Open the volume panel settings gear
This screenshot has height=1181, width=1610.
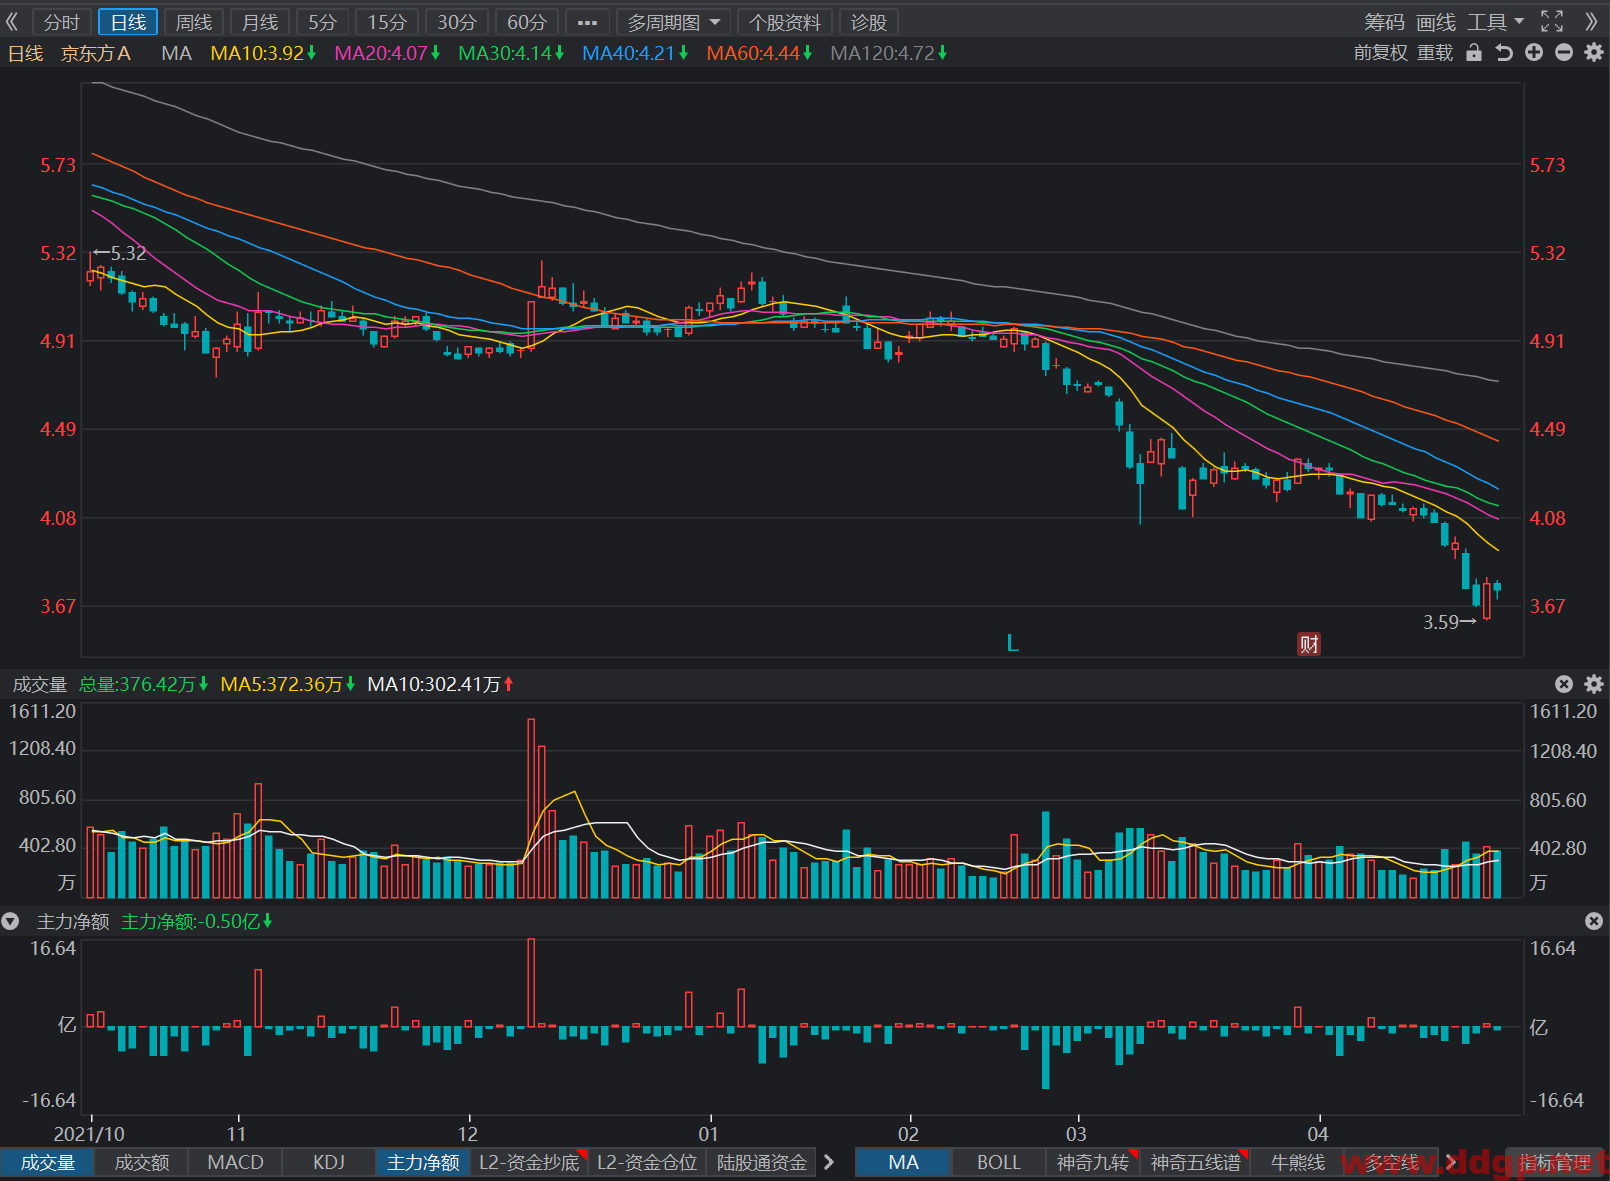[x=1594, y=684]
